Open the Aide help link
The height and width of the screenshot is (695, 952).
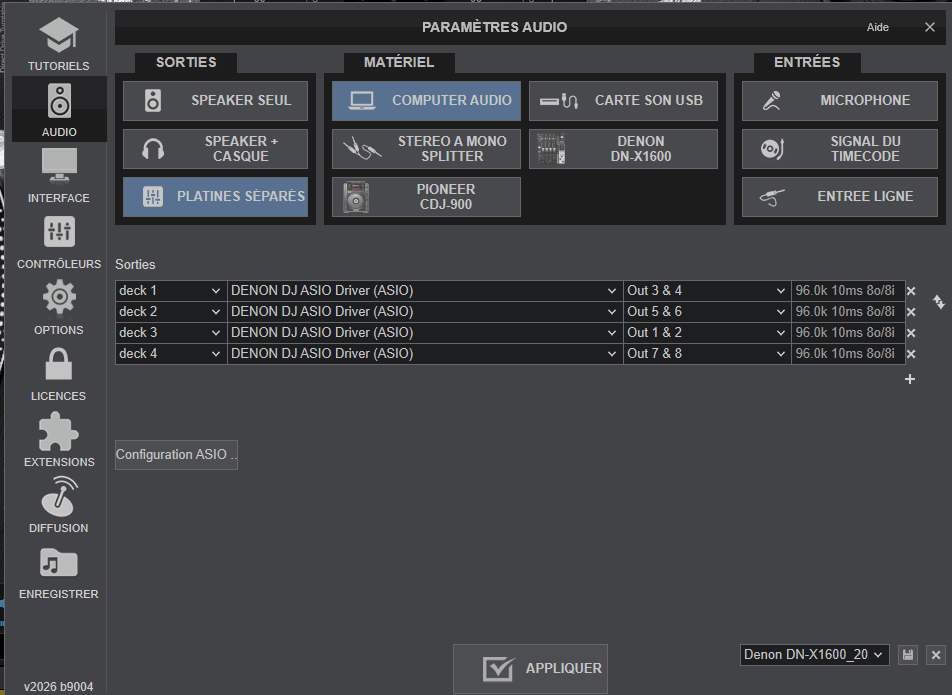coord(877,28)
